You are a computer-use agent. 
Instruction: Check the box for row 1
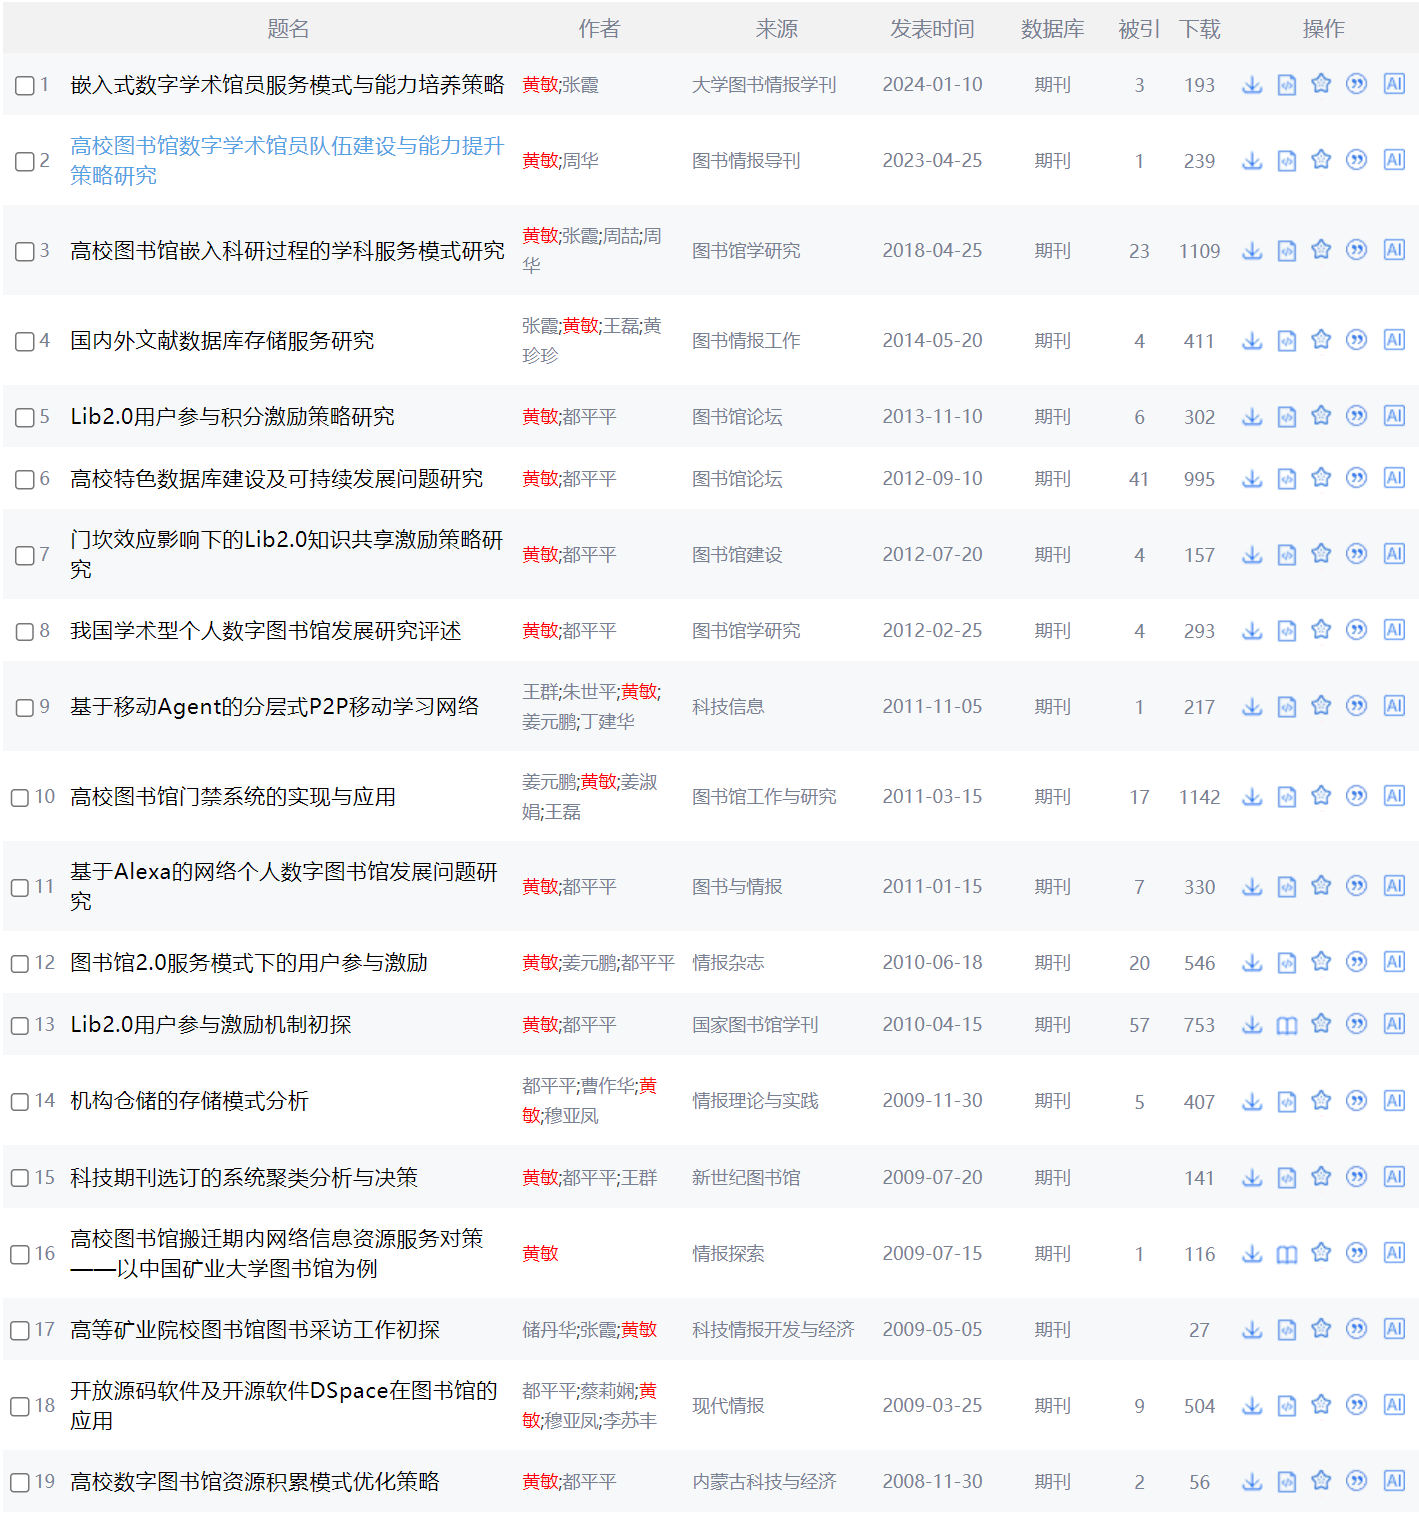pyautogui.click(x=24, y=86)
